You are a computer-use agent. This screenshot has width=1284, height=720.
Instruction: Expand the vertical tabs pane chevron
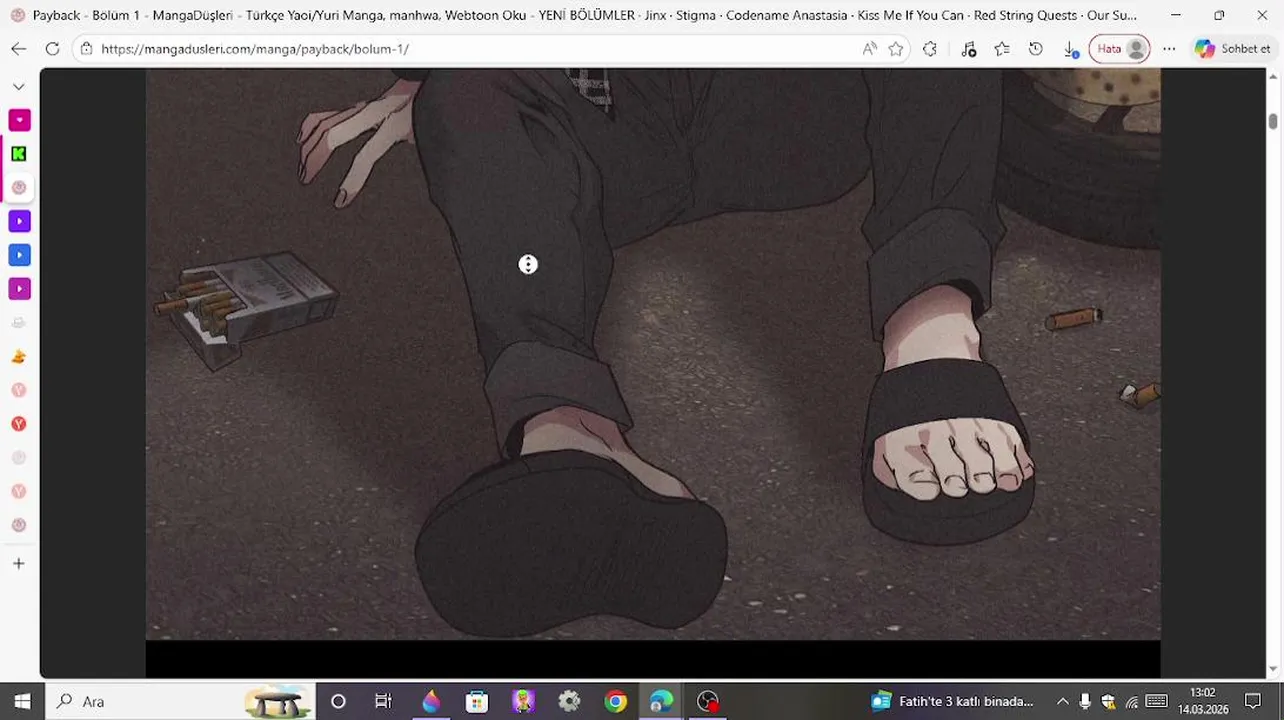tap(18, 87)
